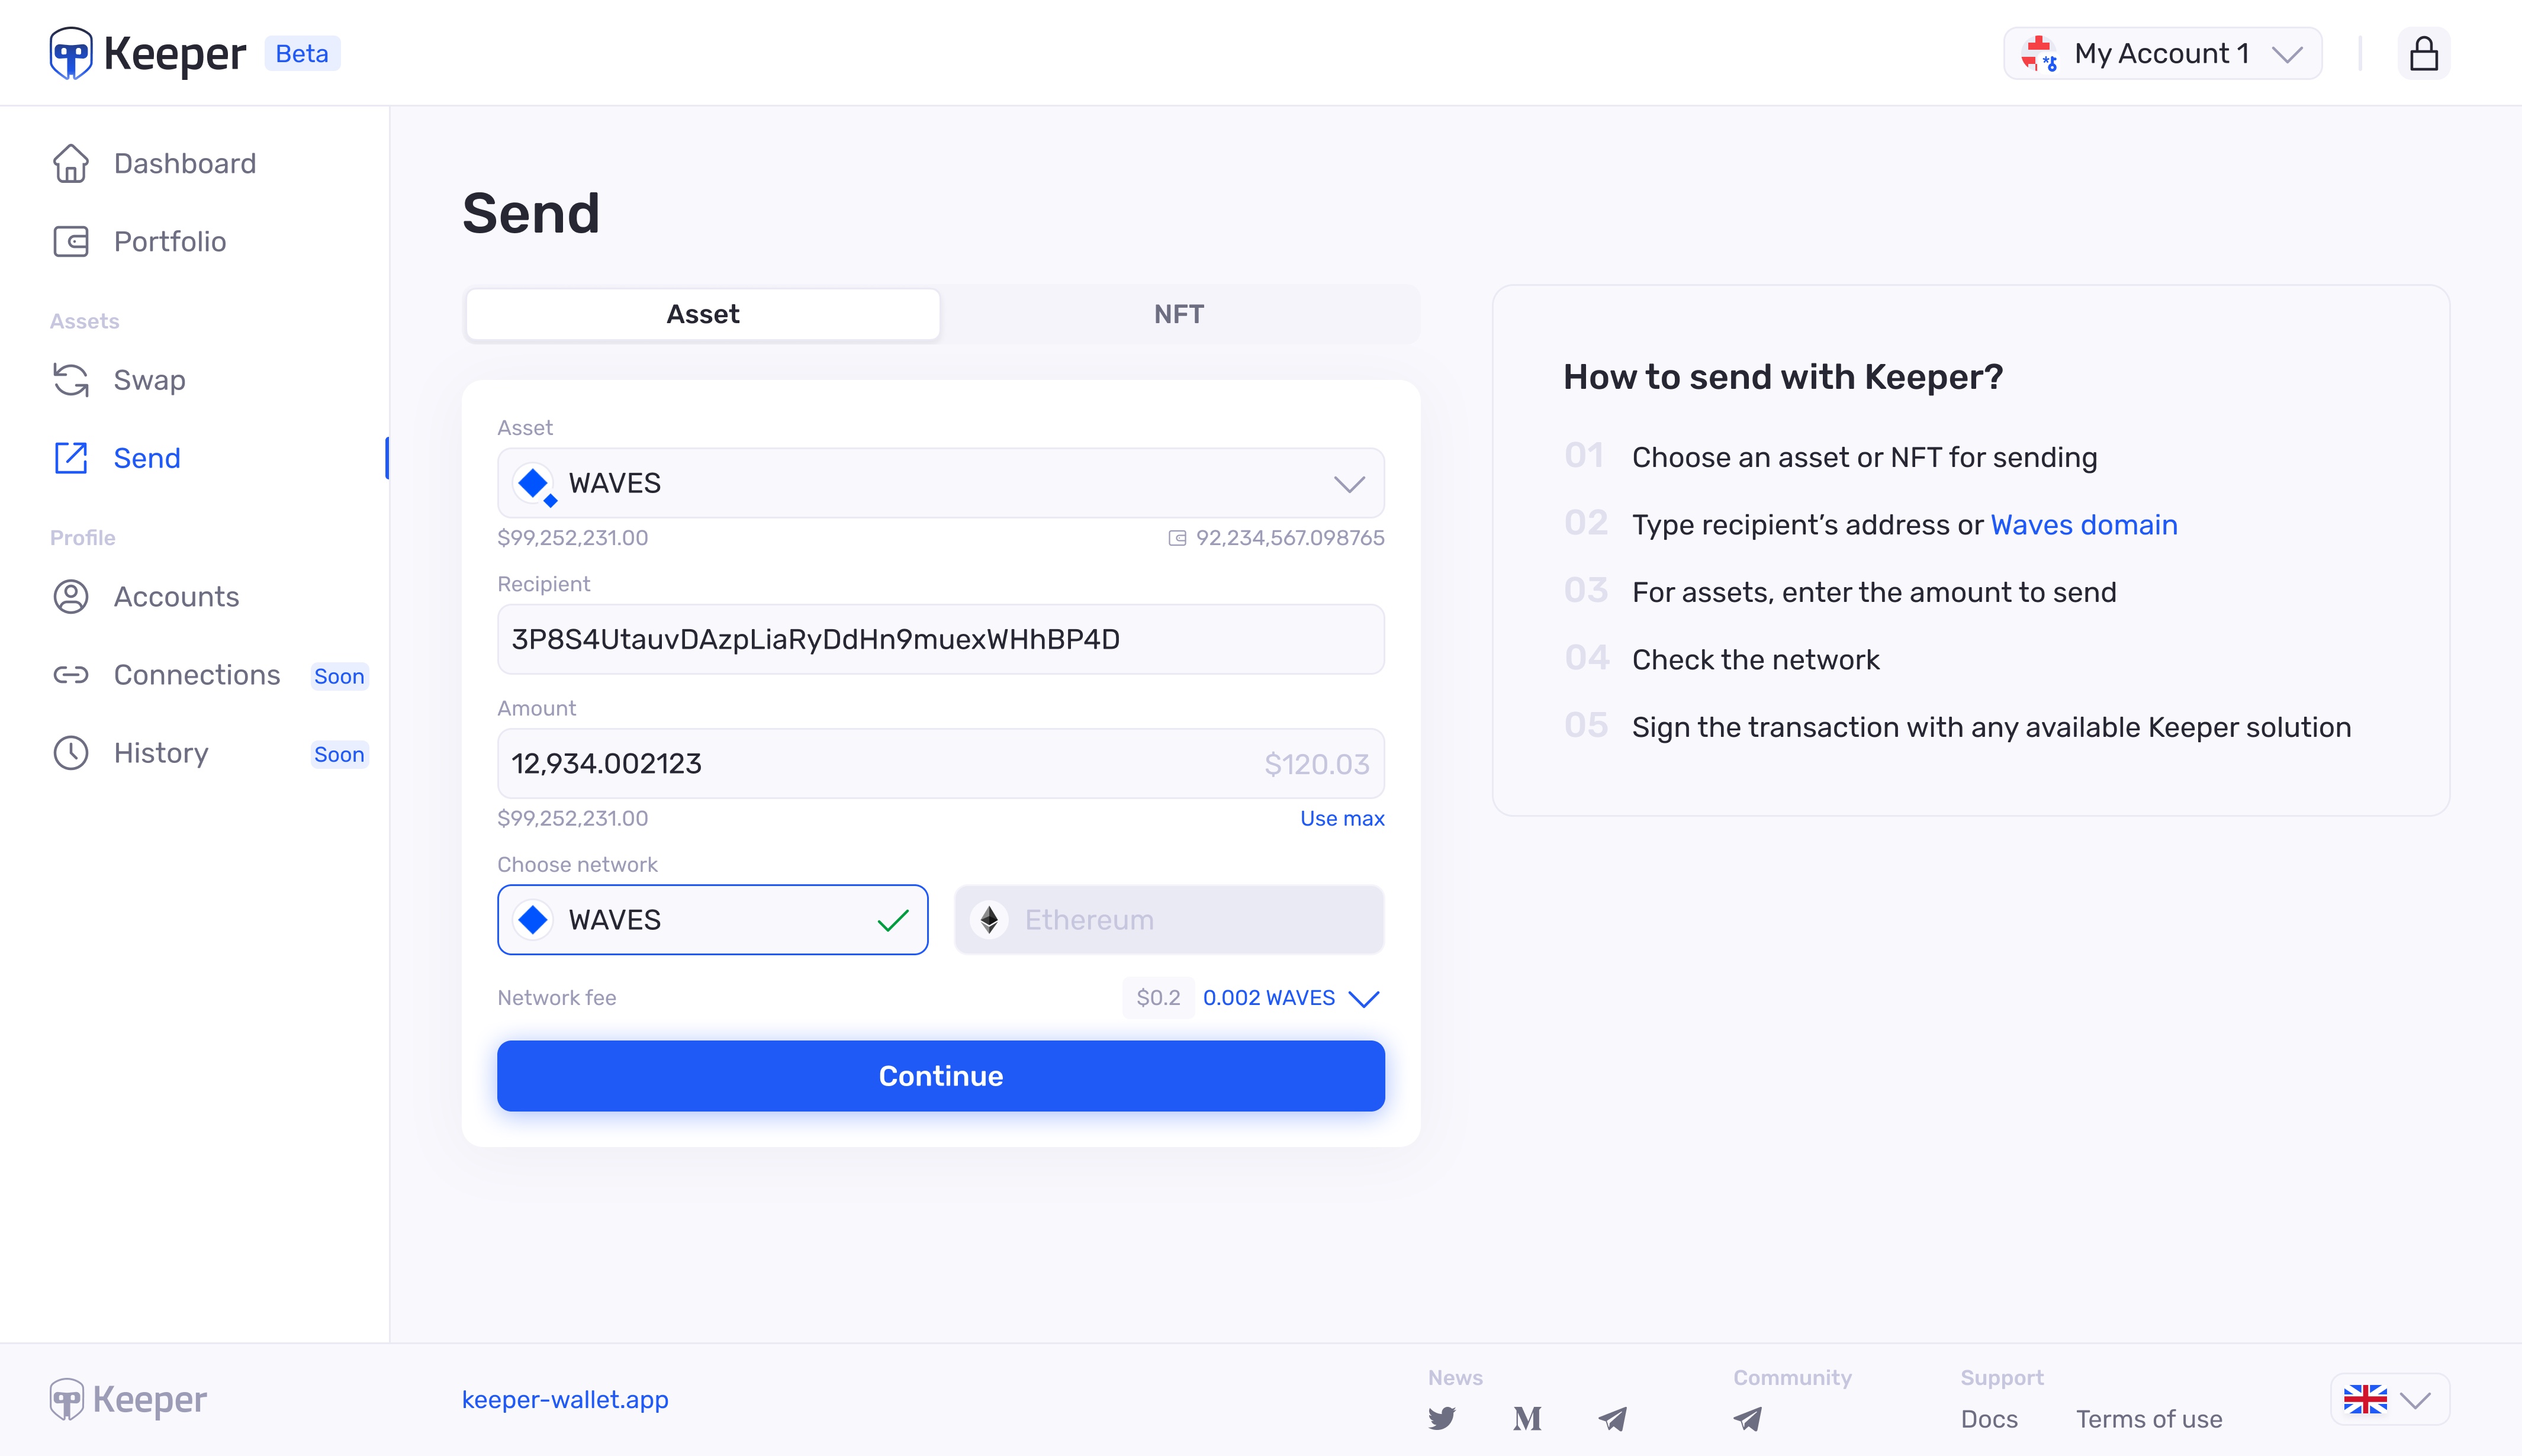Select the WAVES network option

pos(713,920)
